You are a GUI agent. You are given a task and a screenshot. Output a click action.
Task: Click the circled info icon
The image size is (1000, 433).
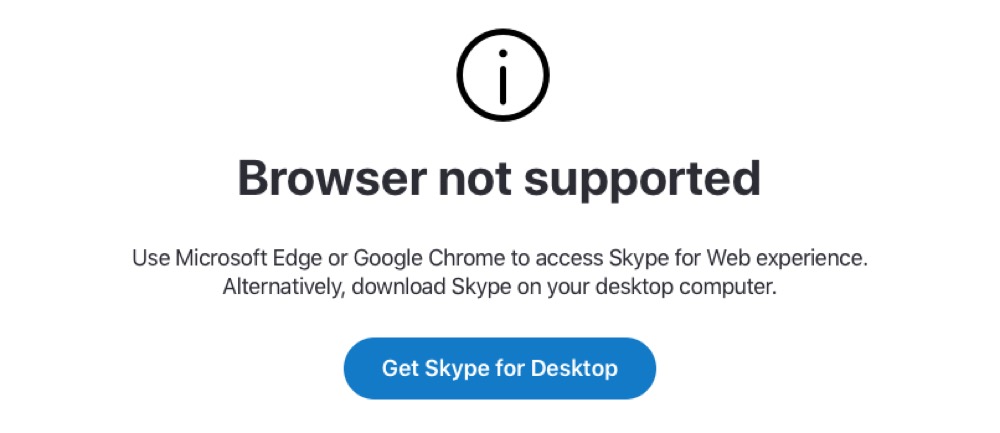click(x=502, y=75)
